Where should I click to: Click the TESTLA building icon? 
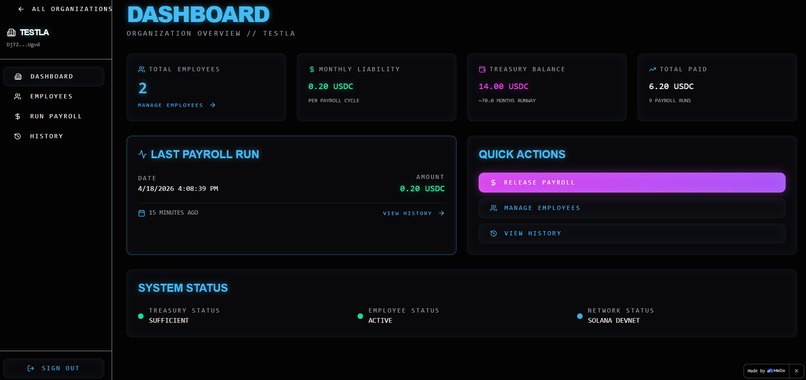point(12,32)
